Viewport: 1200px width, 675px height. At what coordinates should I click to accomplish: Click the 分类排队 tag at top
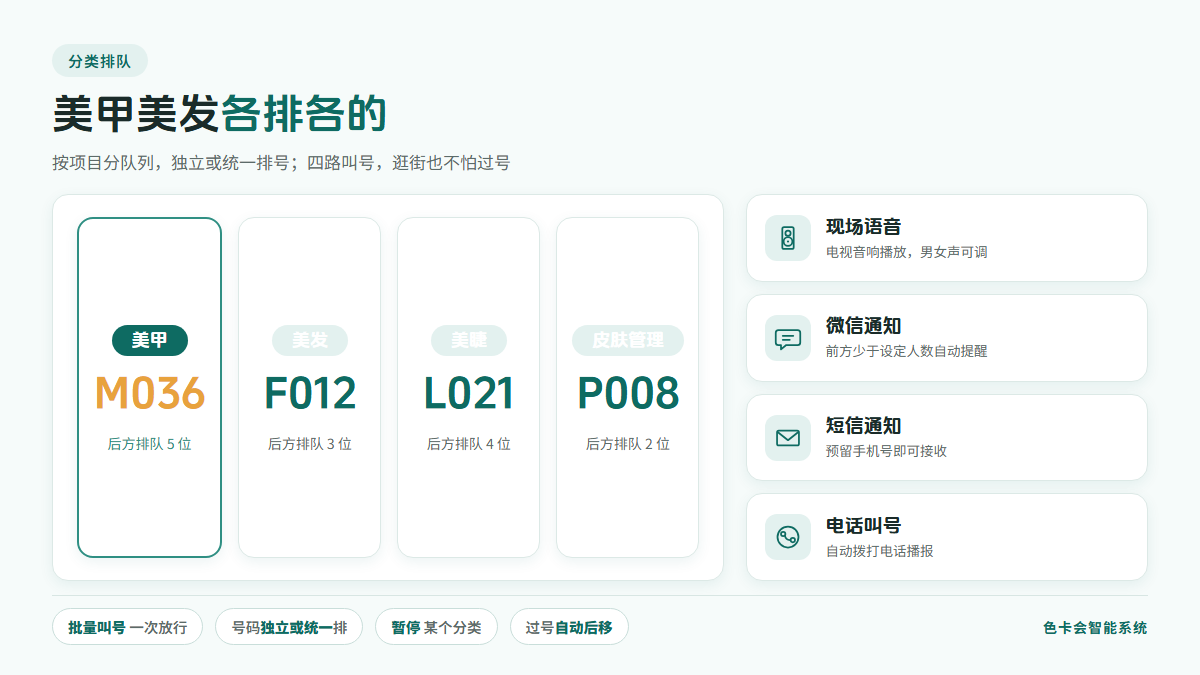[x=100, y=61]
